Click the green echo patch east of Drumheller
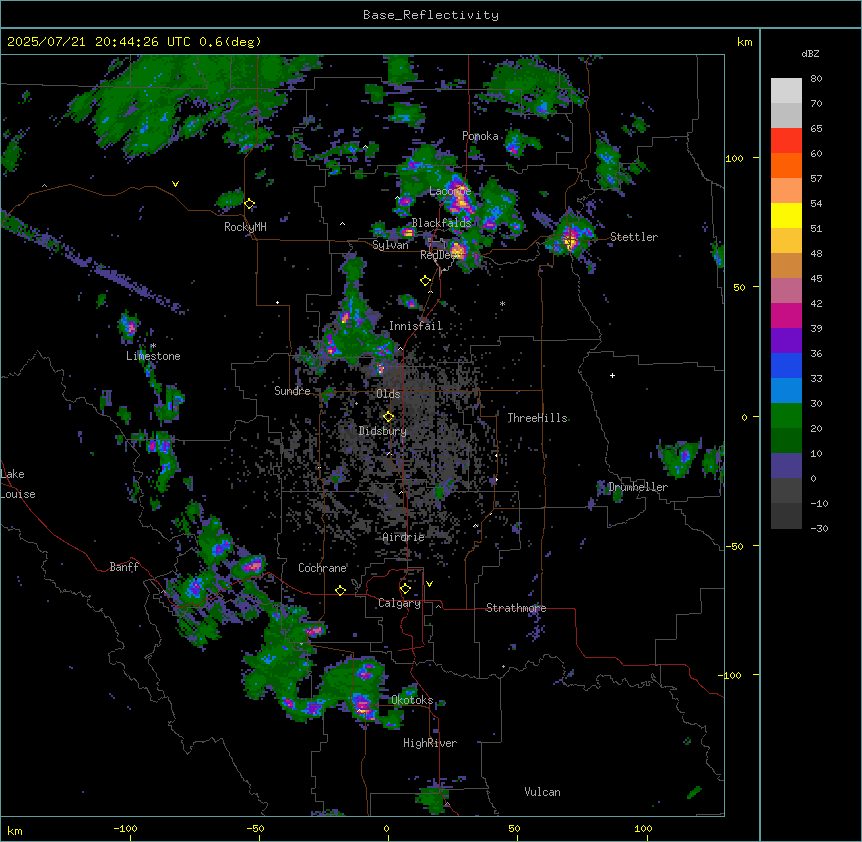Viewport: 862px width, 842px height. pos(679,457)
